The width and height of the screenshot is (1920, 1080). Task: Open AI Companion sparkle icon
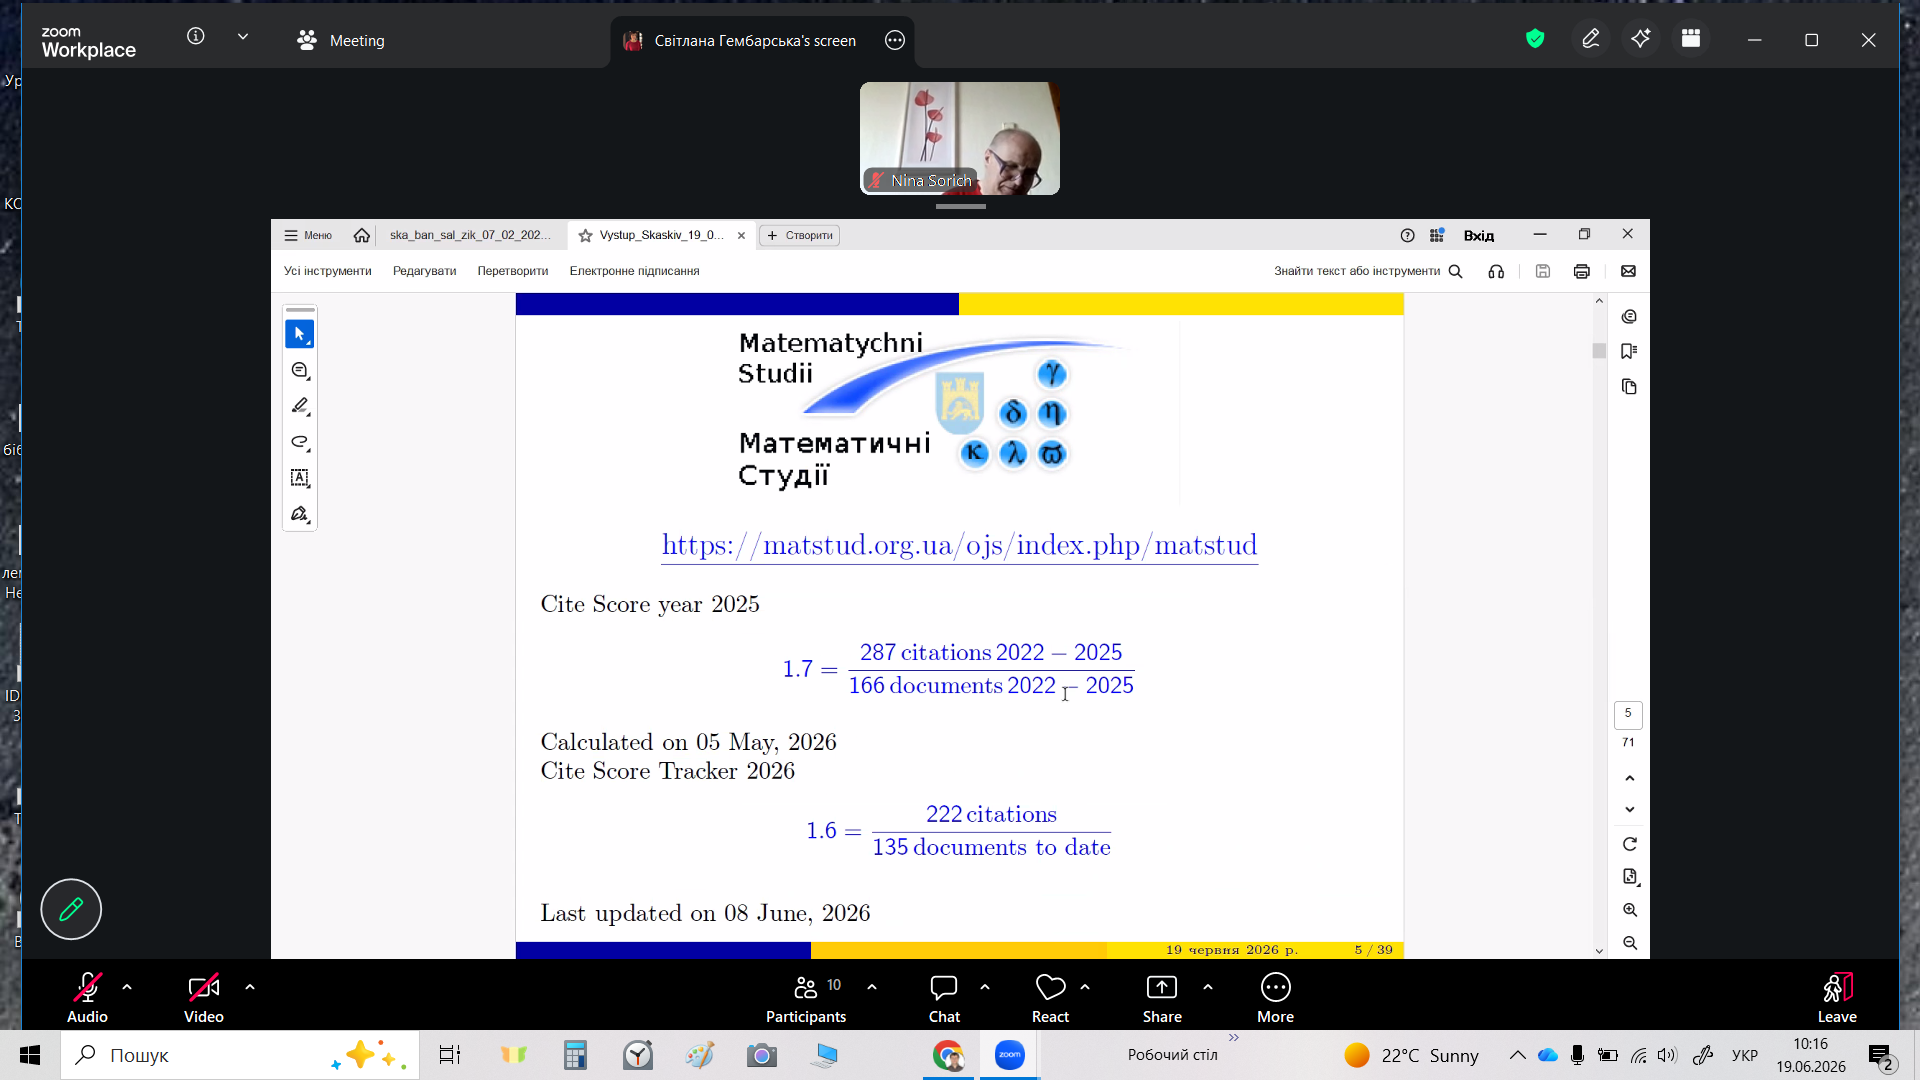coord(1641,39)
